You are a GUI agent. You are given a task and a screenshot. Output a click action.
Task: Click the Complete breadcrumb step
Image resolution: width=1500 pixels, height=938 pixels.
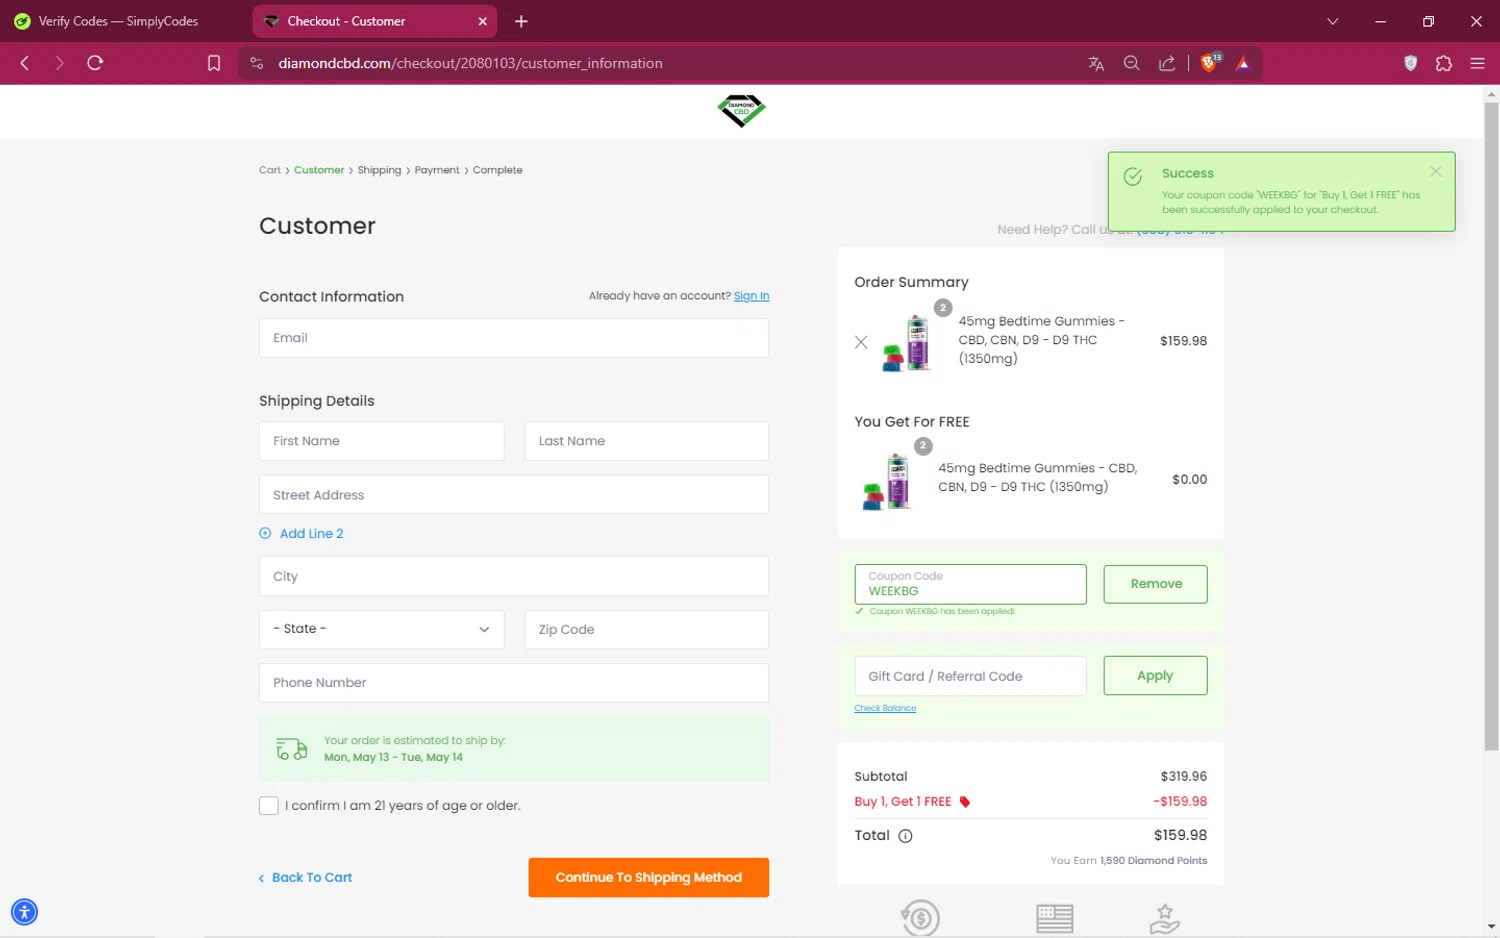point(498,170)
